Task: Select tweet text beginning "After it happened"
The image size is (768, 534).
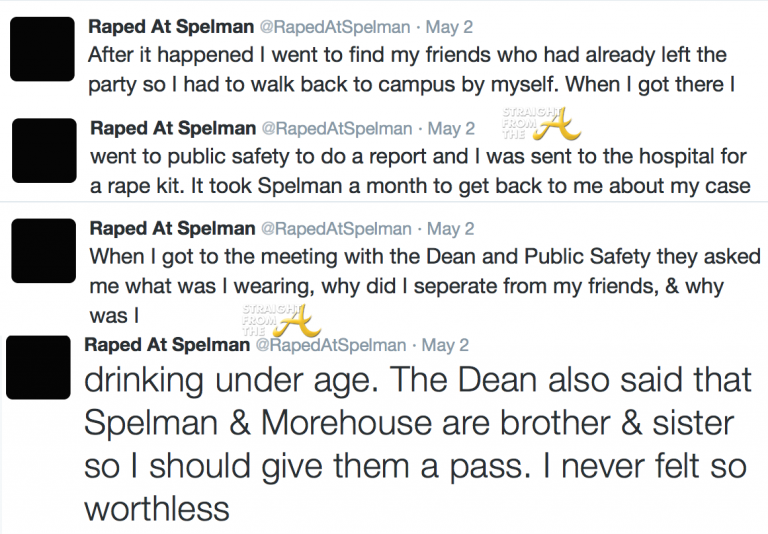Action: (x=415, y=69)
